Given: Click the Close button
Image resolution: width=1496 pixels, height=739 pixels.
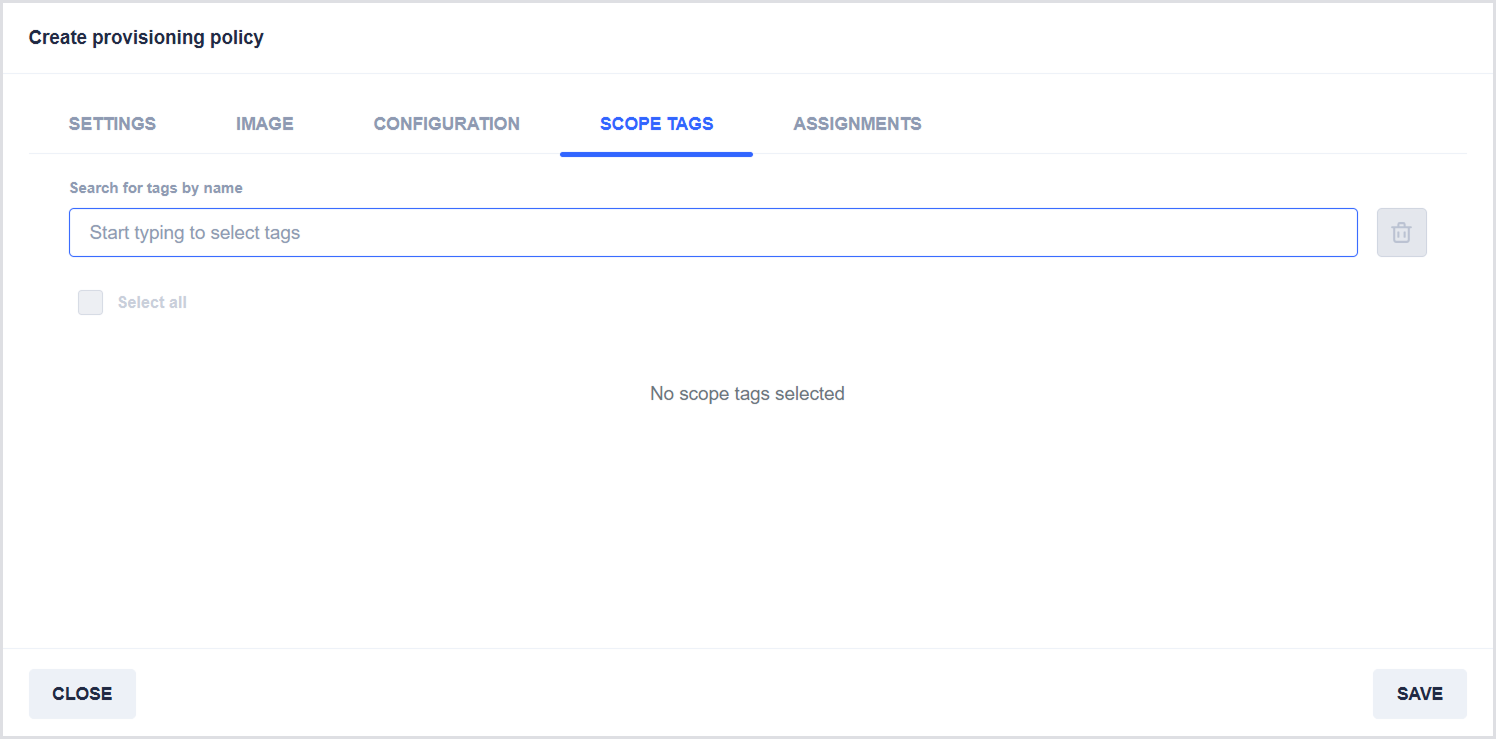Looking at the screenshot, I should [82, 694].
